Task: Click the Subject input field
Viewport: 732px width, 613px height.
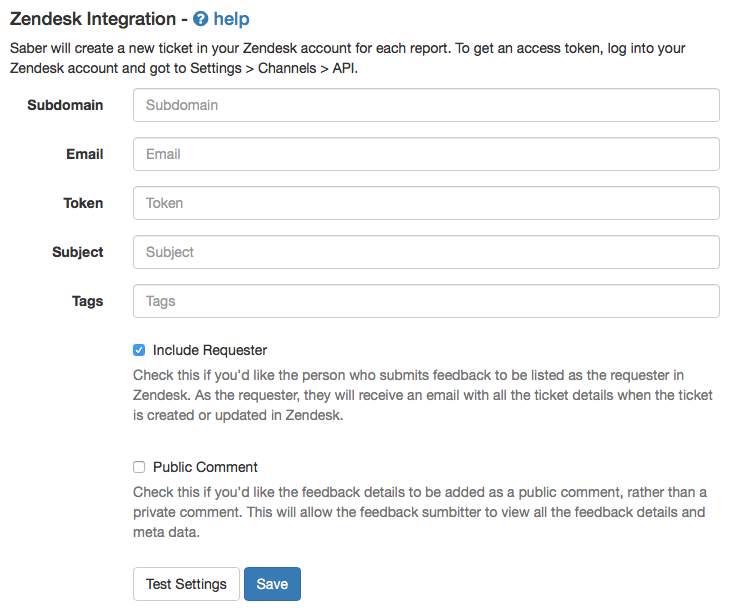Action: (x=426, y=252)
